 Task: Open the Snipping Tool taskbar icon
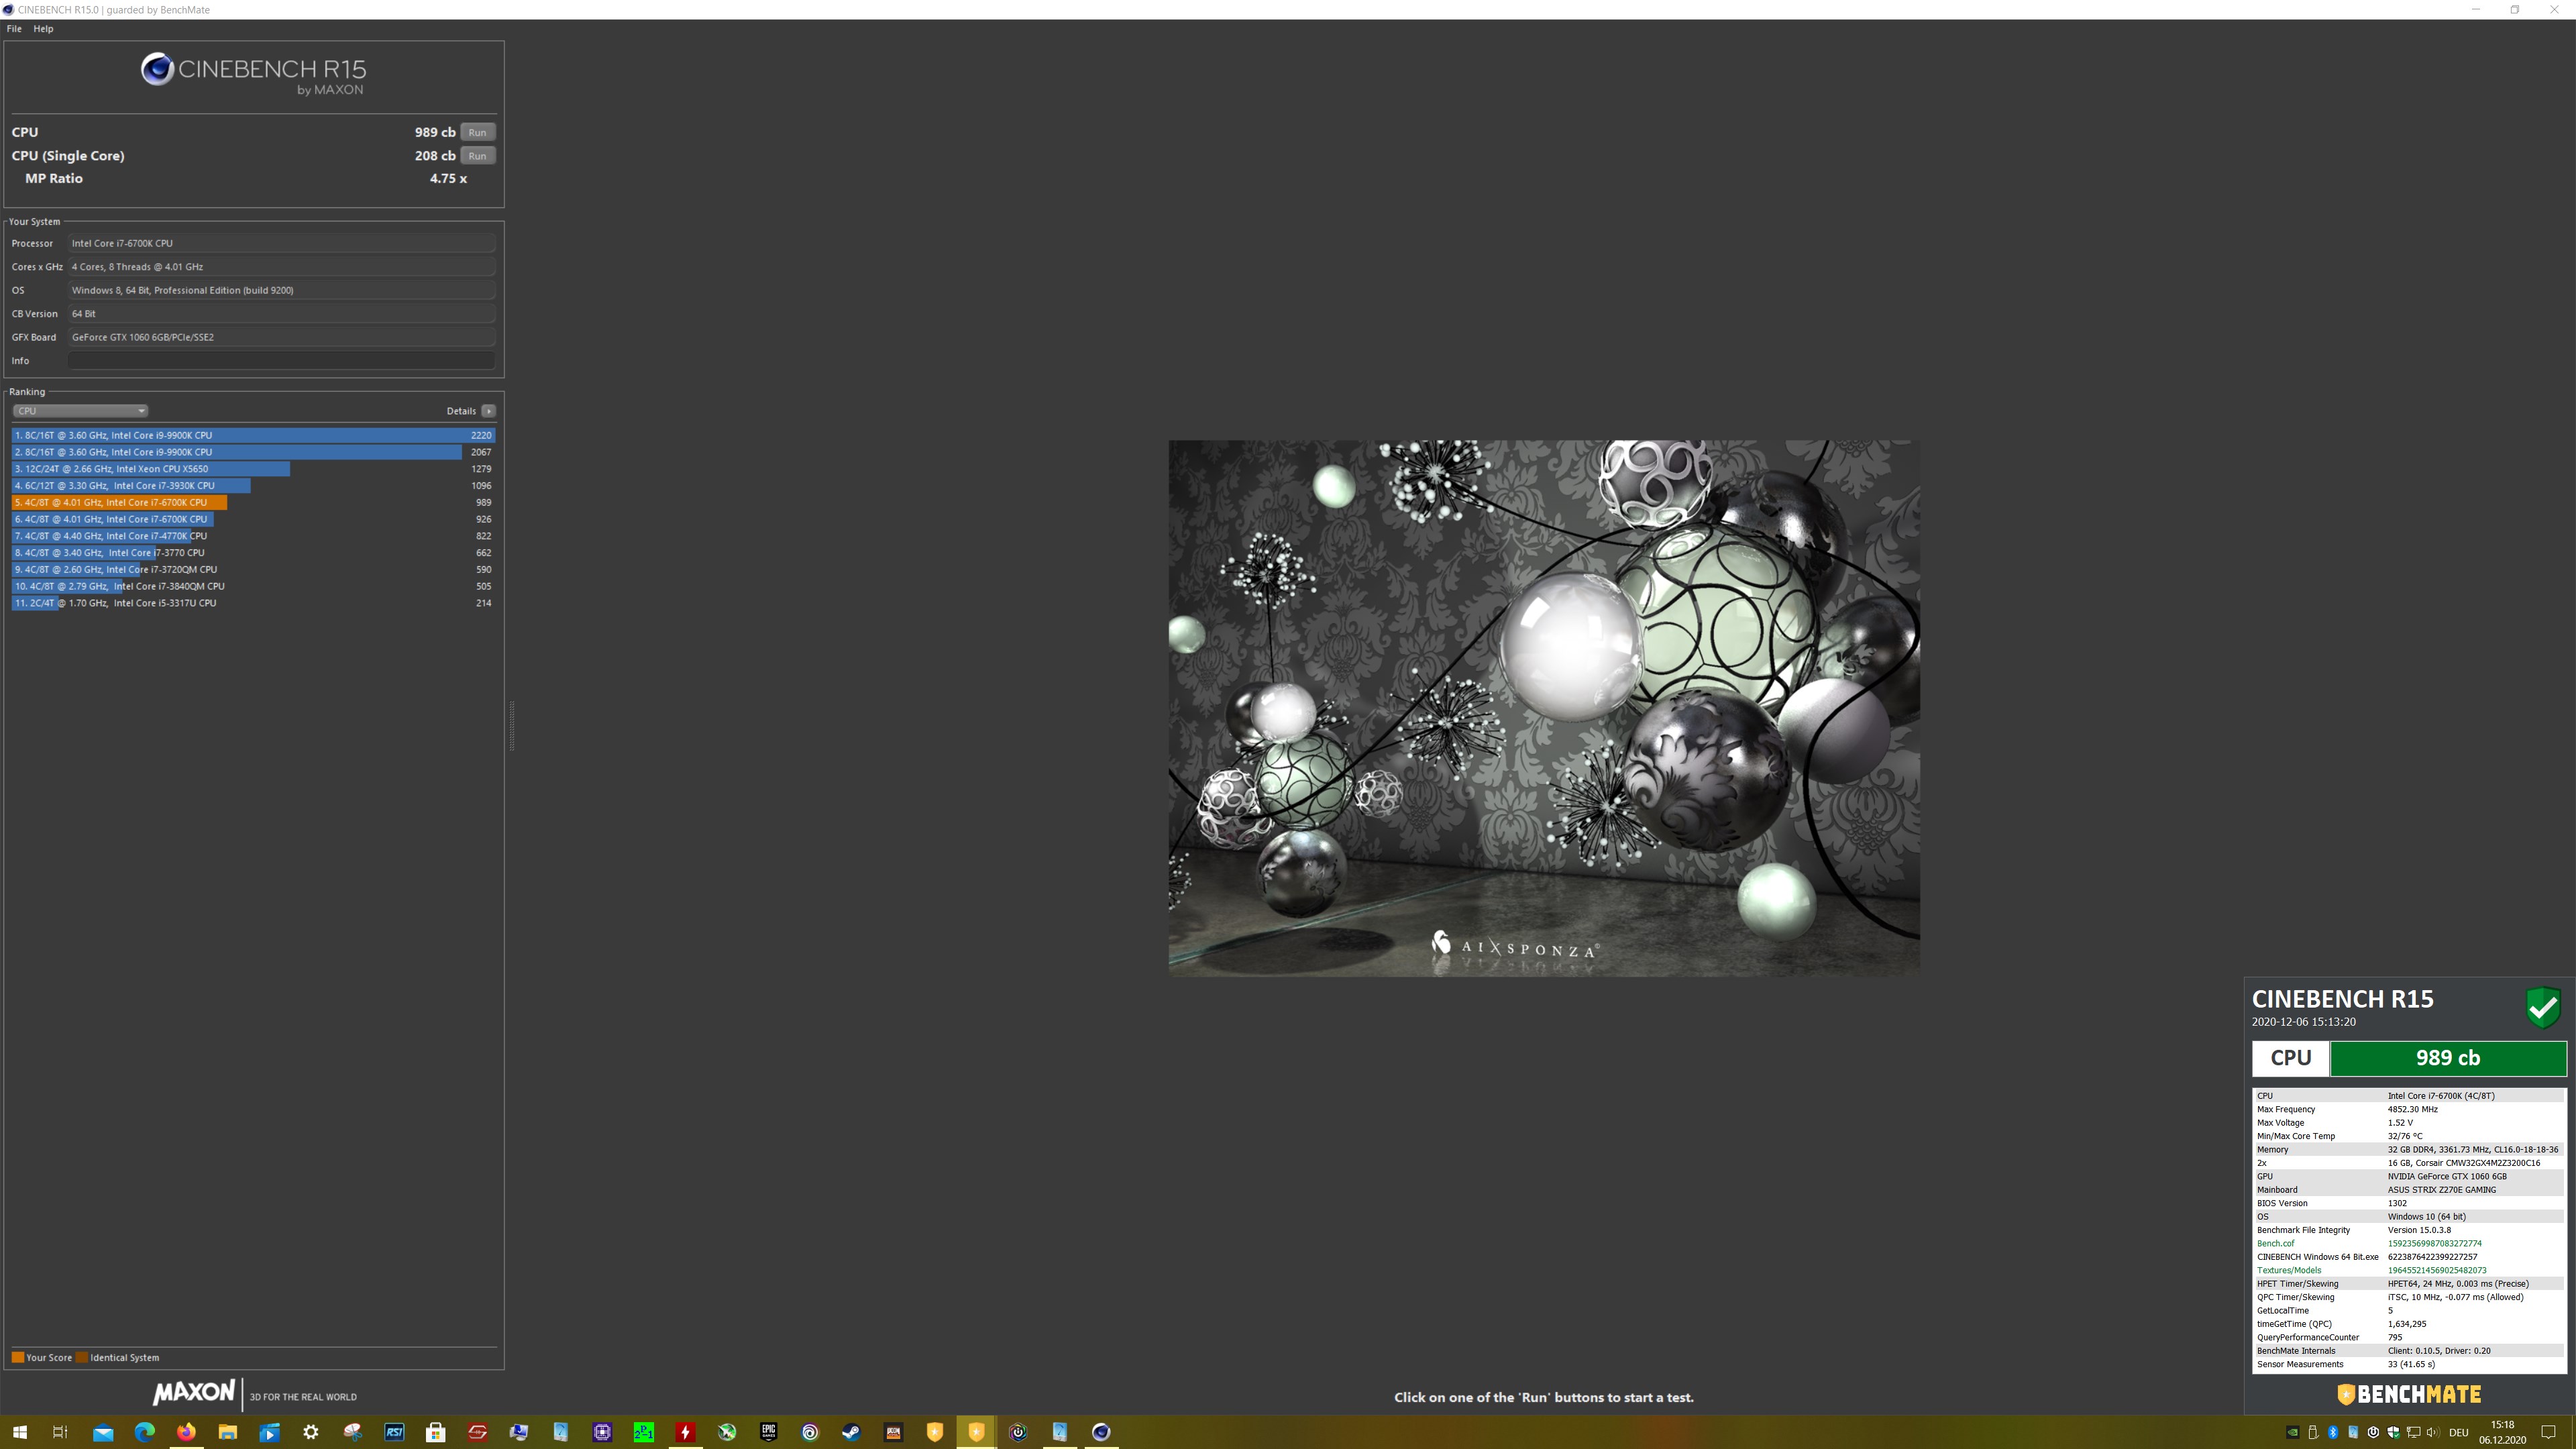(353, 1432)
